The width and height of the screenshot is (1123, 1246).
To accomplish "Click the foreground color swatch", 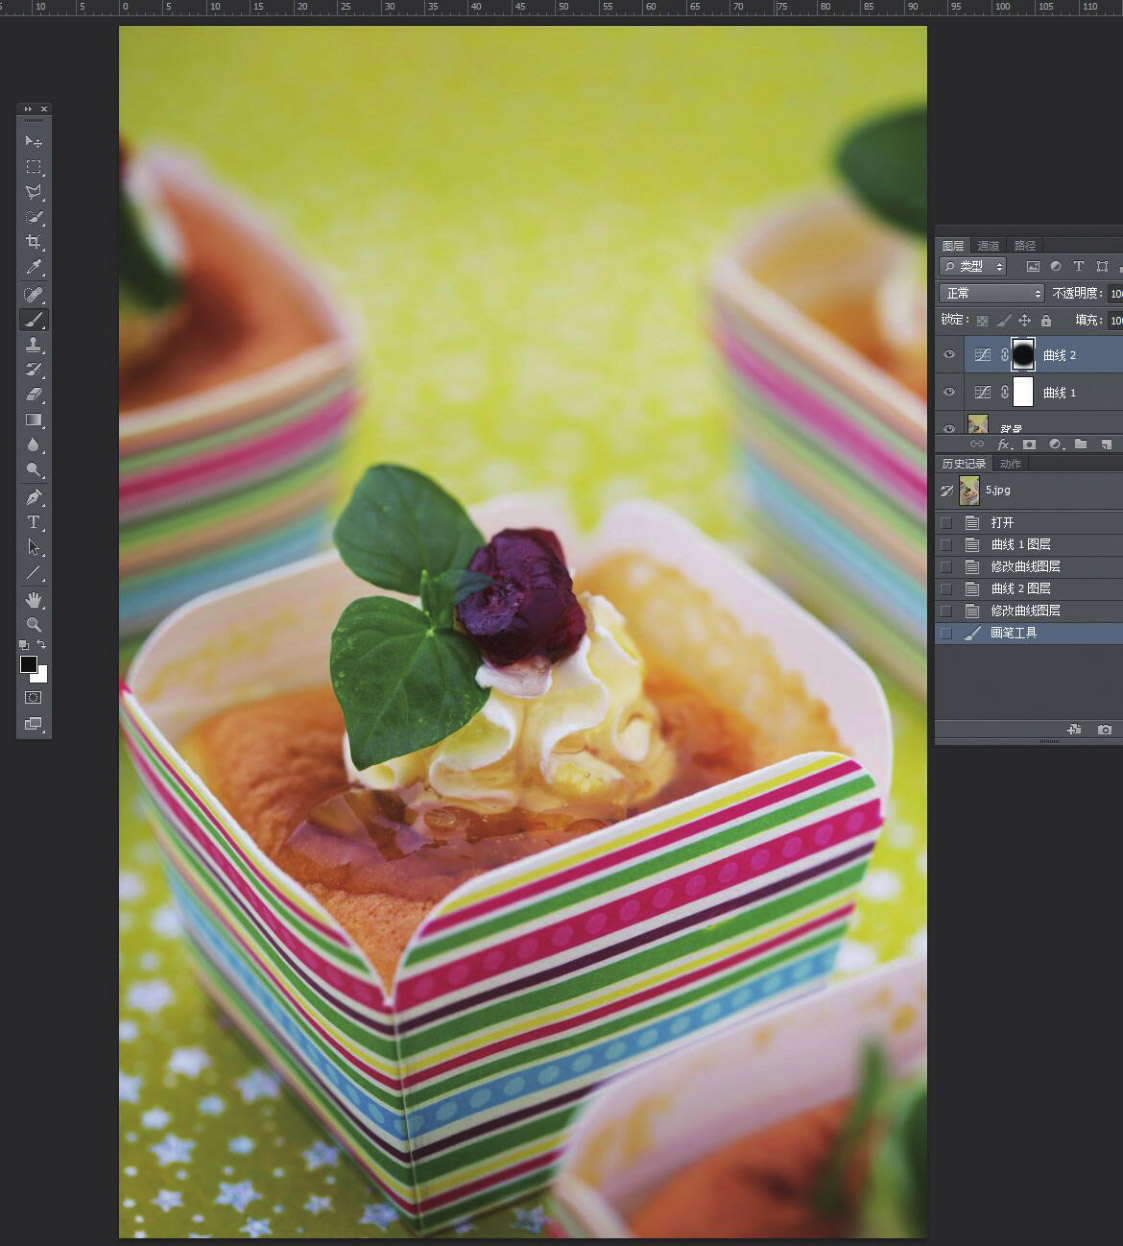I will (x=28, y=665).
